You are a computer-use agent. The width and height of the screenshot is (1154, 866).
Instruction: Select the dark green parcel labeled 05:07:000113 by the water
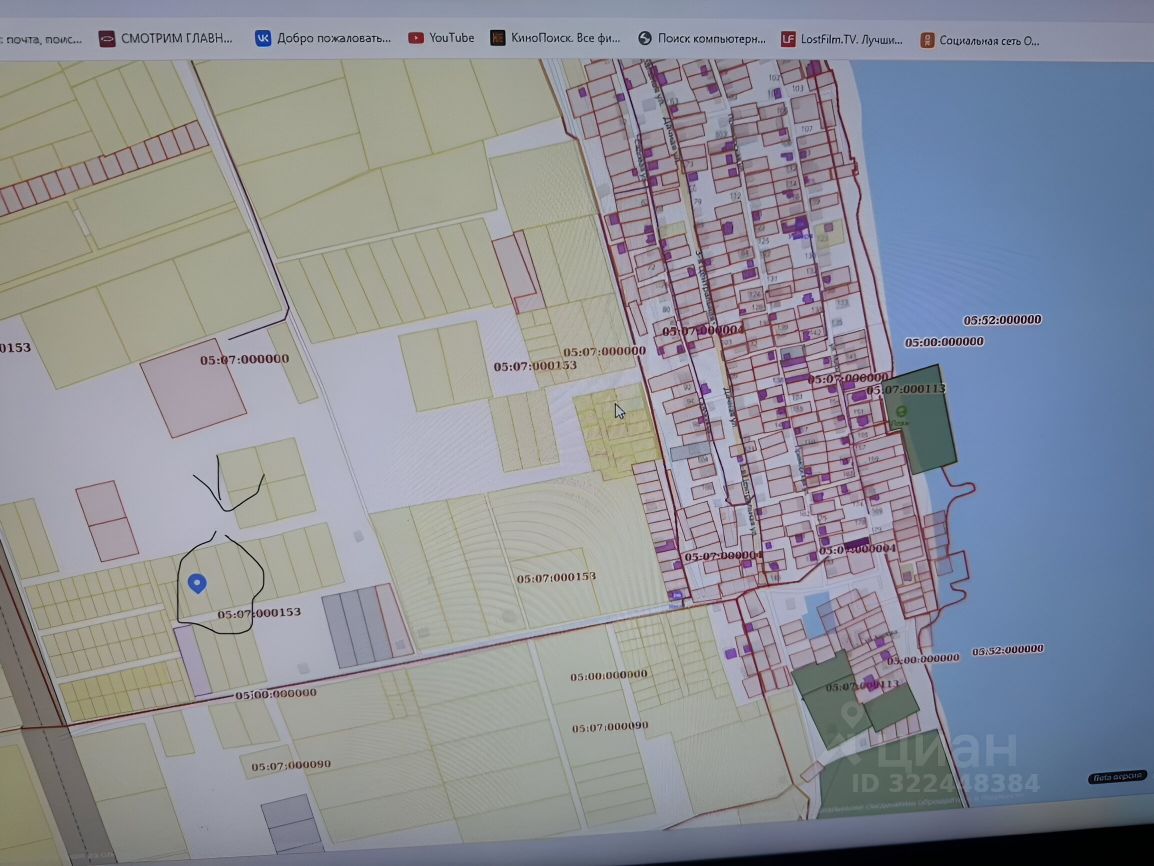pos(920,419)
